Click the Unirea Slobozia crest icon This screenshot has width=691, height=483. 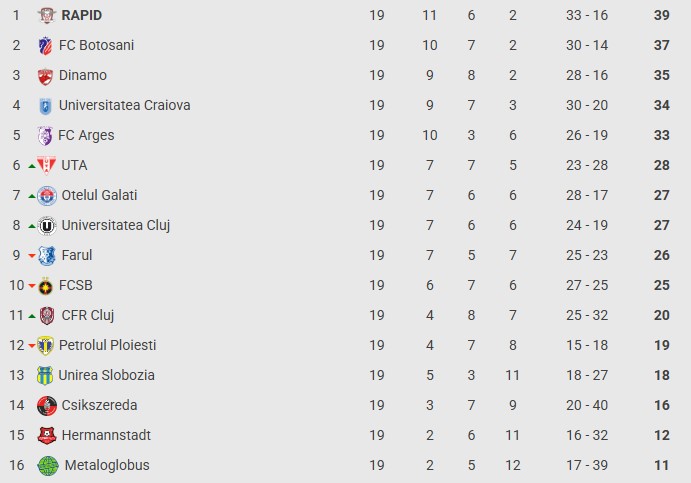coord(45,376)
